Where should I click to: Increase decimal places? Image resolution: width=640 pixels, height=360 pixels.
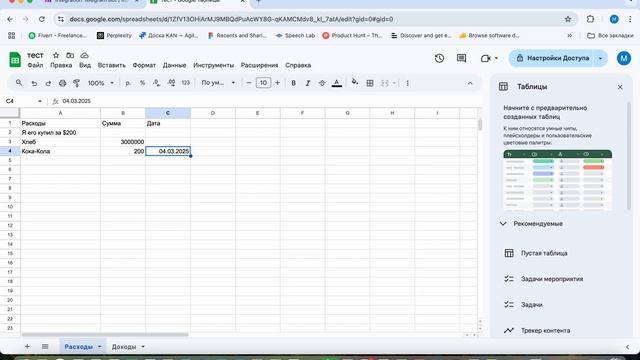click(171, 83)
